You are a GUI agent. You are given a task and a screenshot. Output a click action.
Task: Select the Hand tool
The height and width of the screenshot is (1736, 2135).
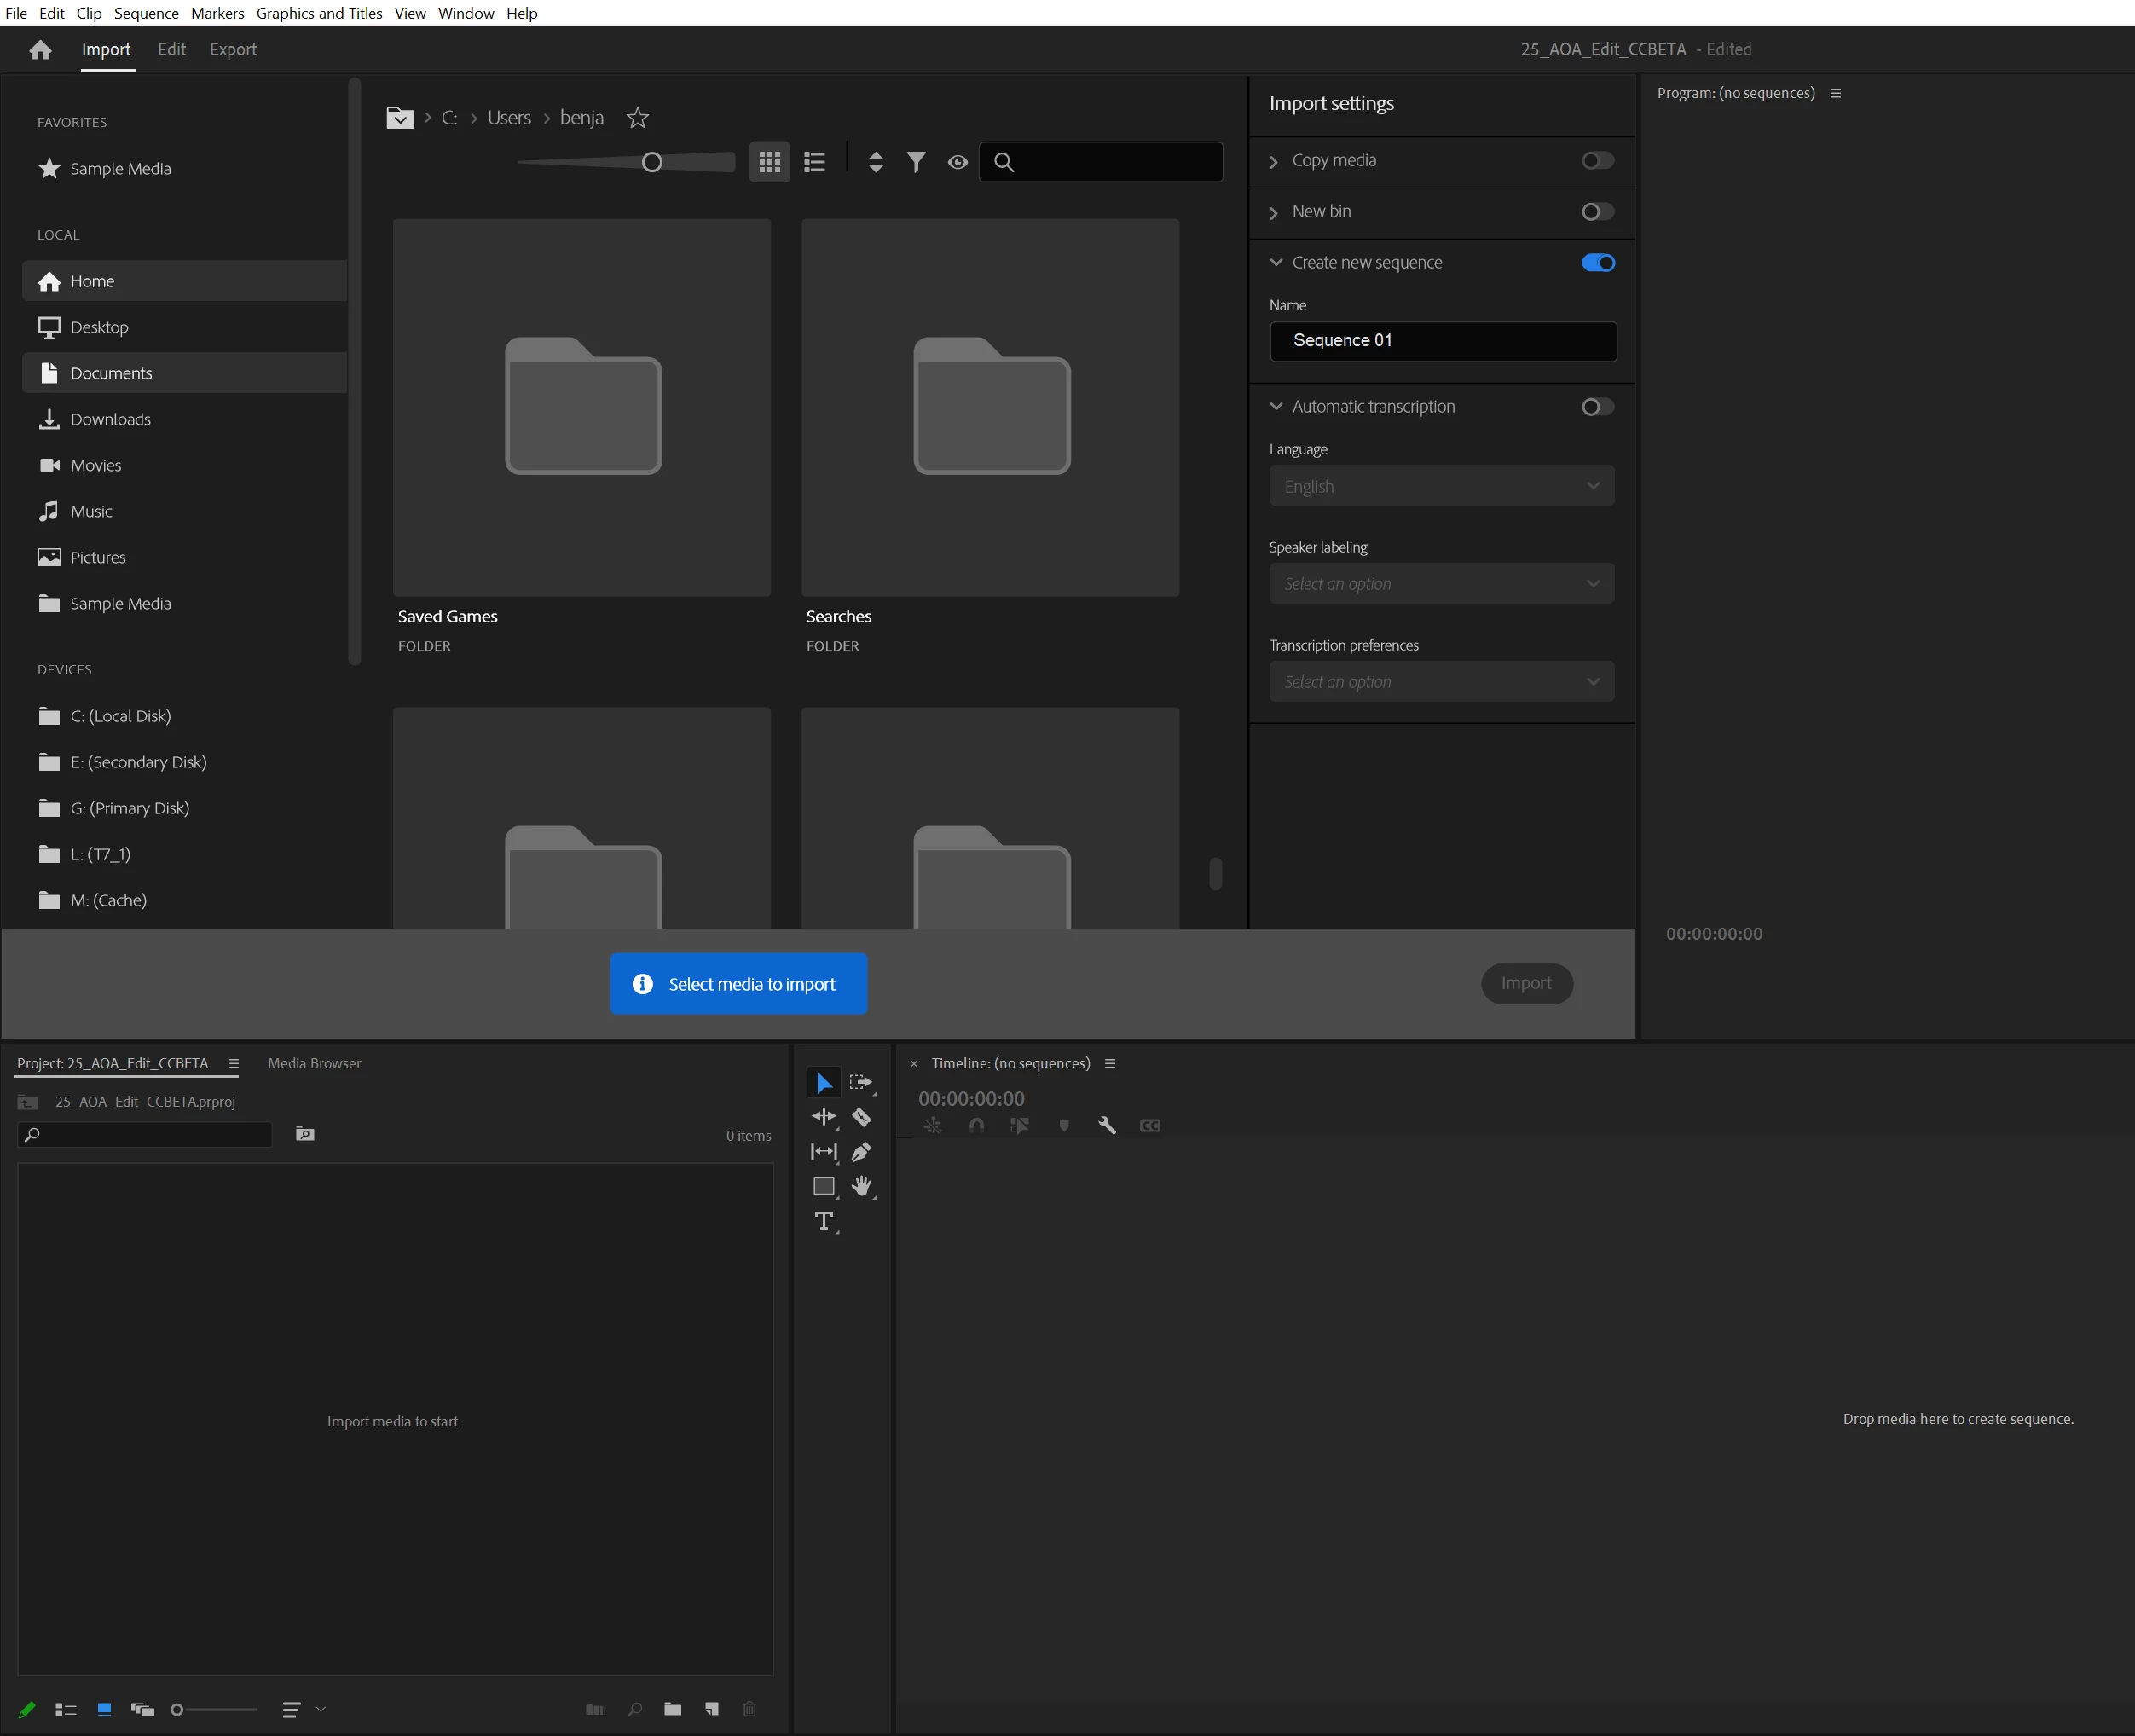pyautogui.click(x=861, y=1186)
